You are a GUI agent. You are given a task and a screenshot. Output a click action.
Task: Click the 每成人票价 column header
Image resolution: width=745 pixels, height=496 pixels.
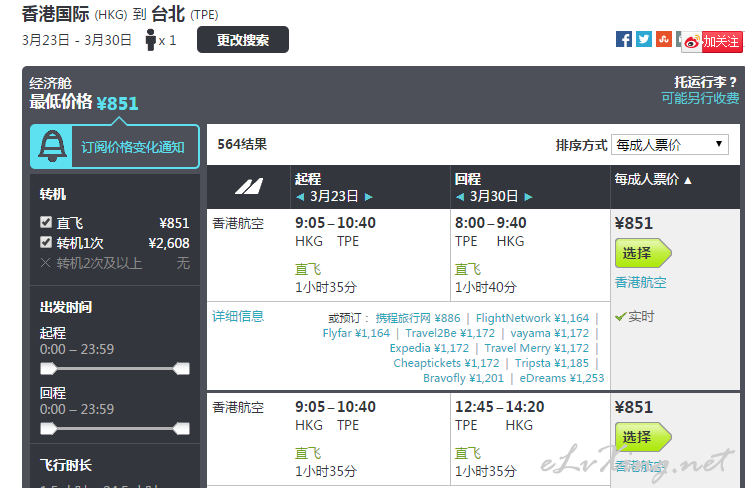(x=646, y=180)
